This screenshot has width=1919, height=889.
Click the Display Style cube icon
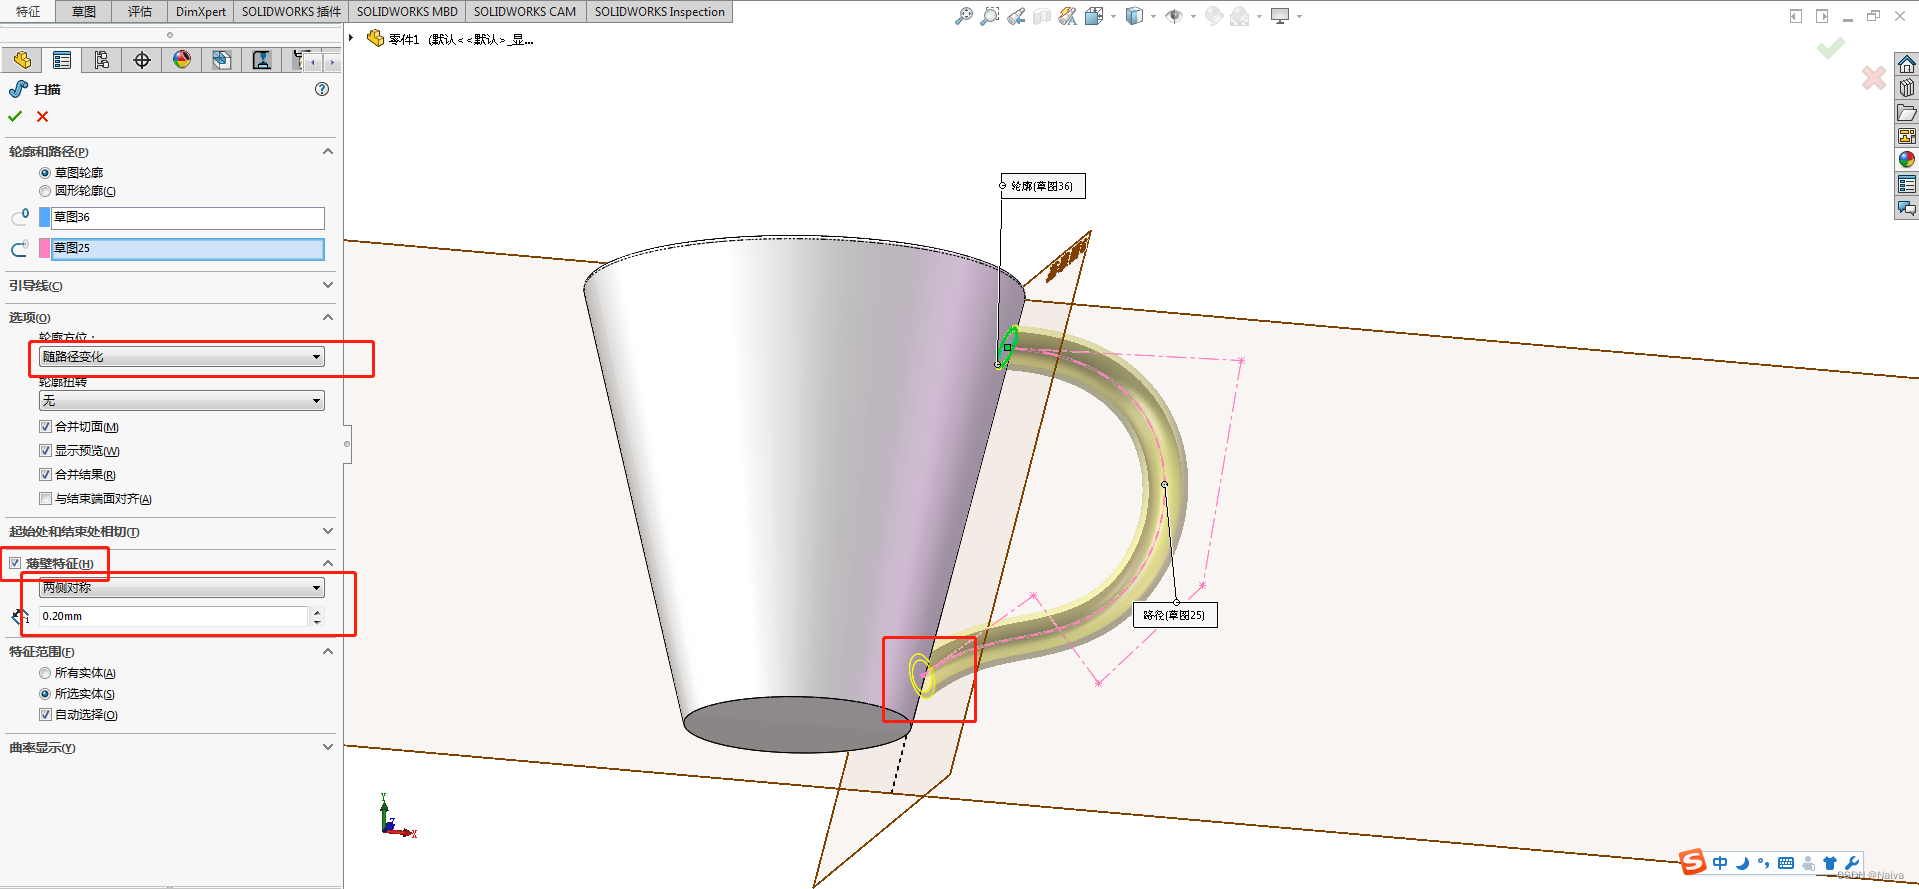coord(1134,16)
